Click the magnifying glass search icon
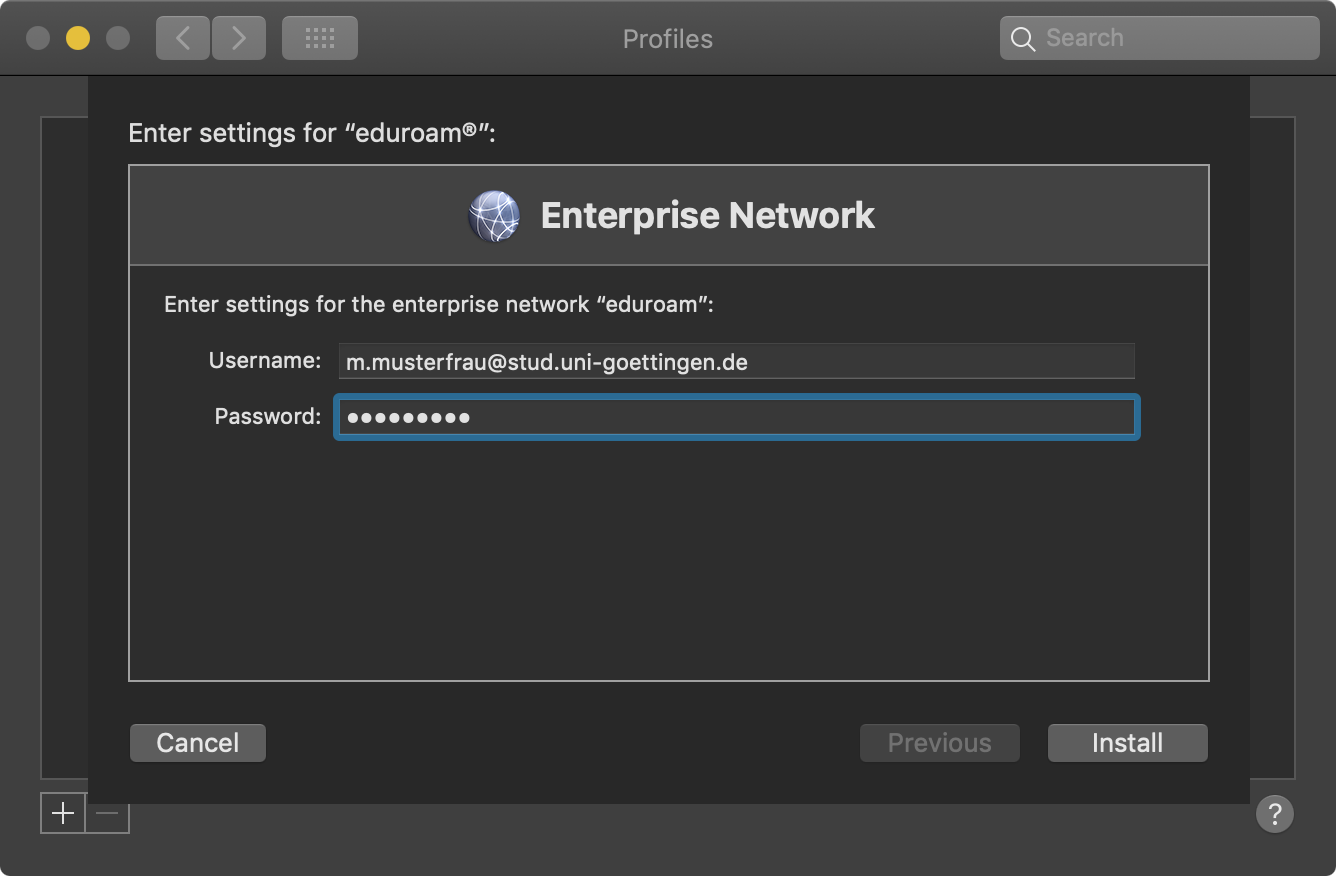Viewport: 1336px width, 876px height. click(x=1022, y=39)
